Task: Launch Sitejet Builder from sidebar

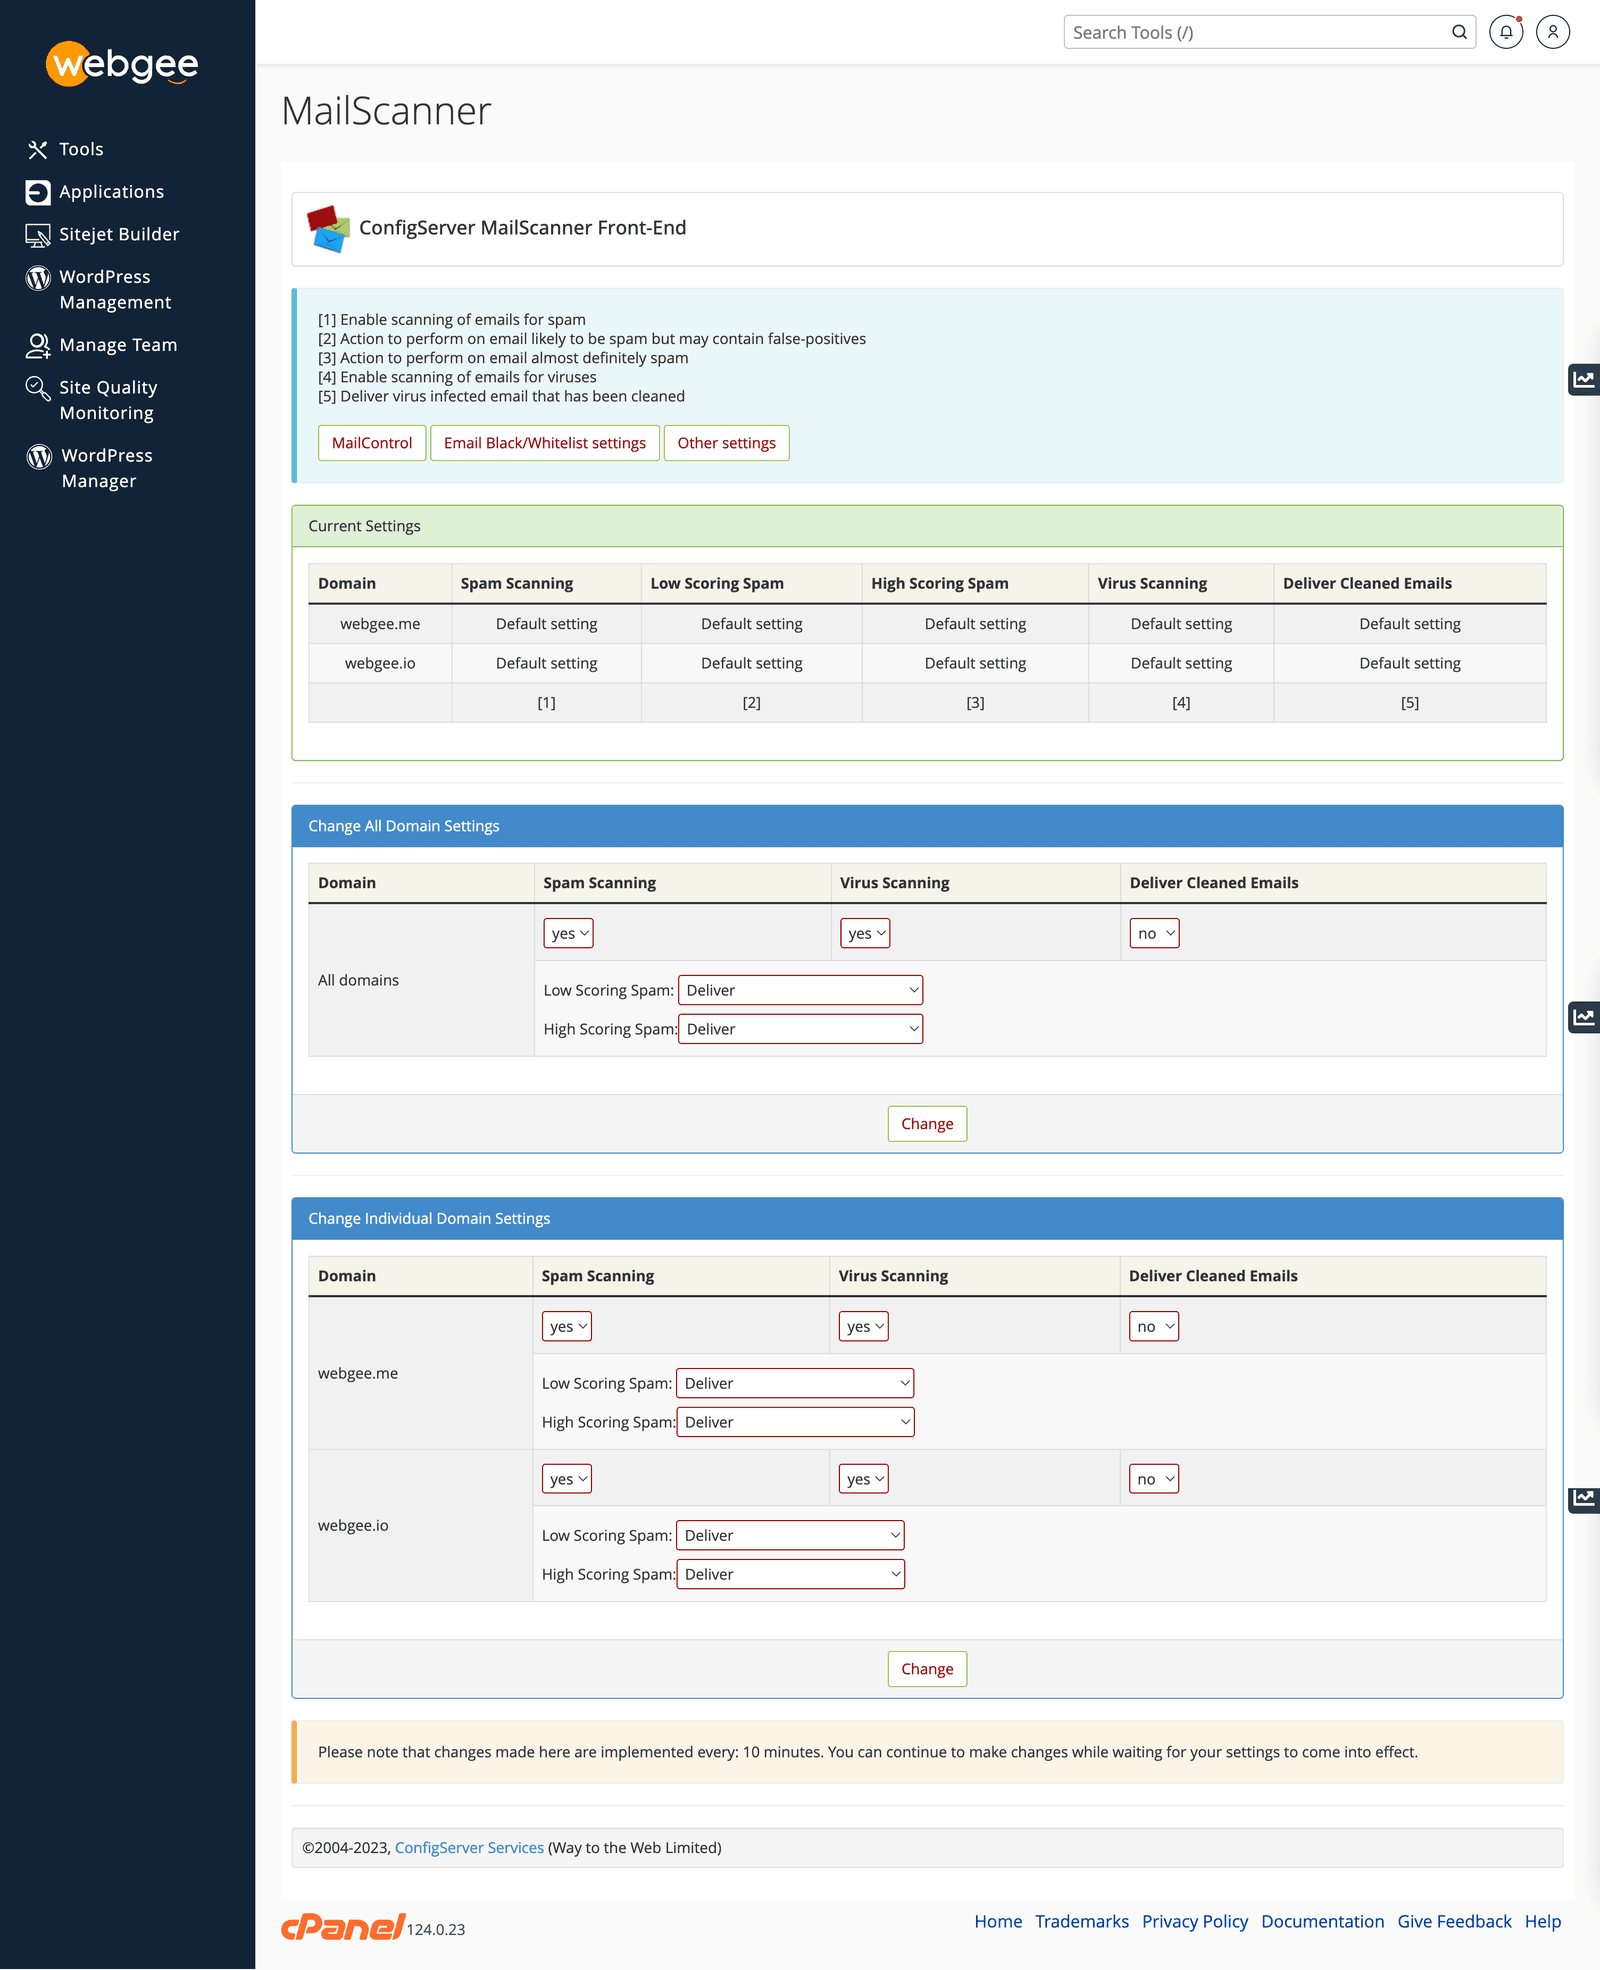Action: pos(103,234)
